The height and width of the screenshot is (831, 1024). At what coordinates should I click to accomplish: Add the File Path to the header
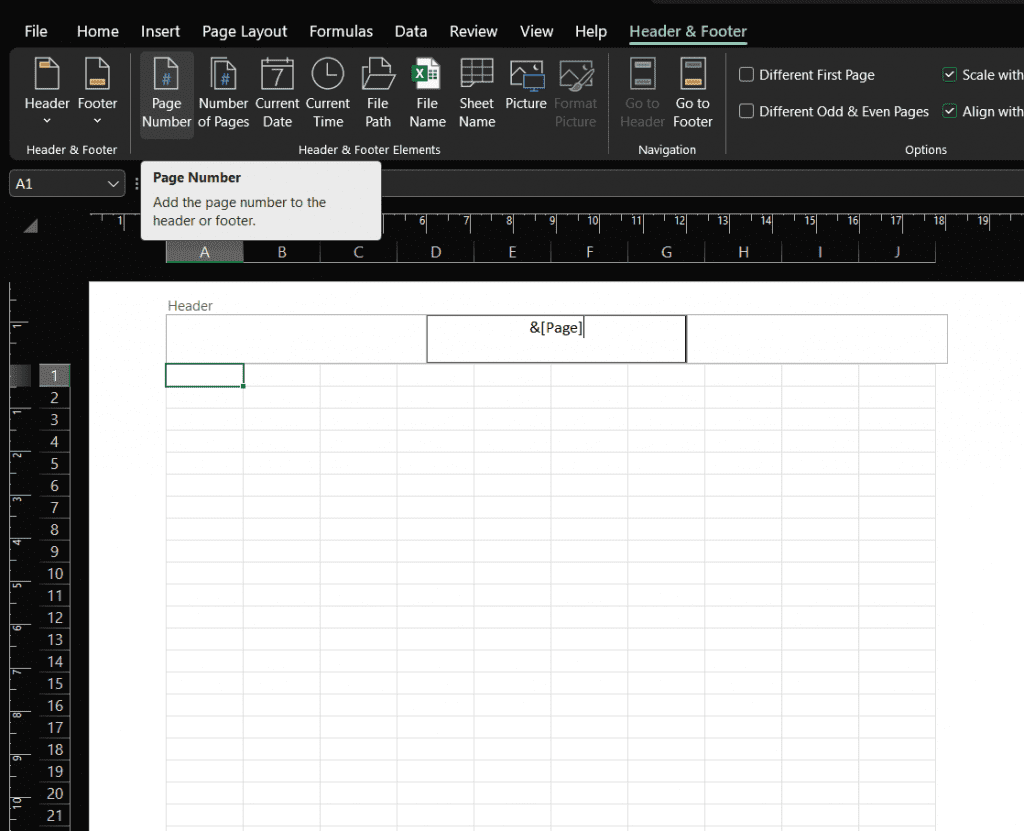[377, 90]
